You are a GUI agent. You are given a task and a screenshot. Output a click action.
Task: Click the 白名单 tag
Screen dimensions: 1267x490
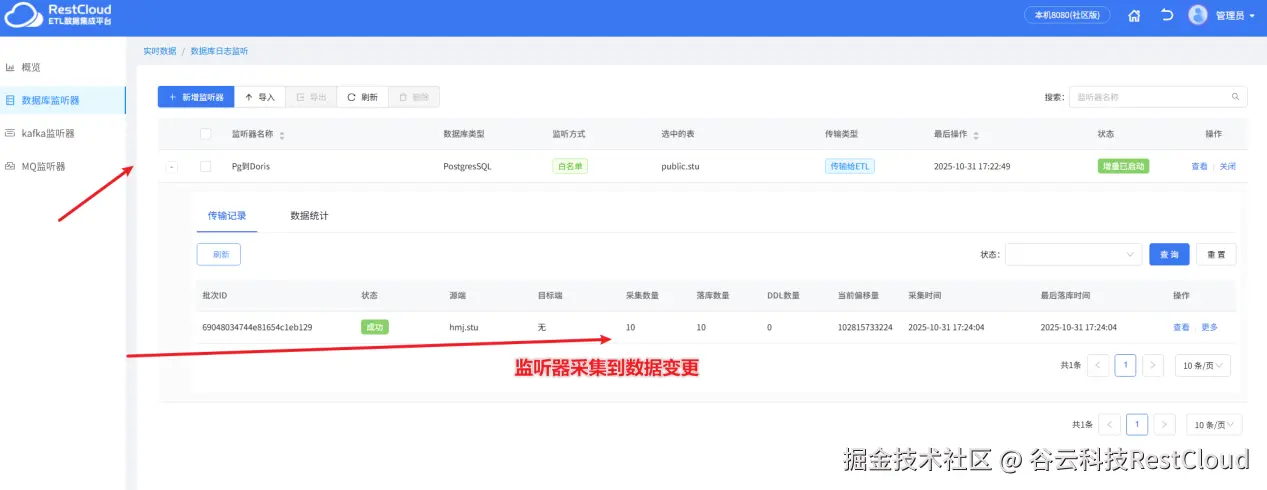point(570,166)
